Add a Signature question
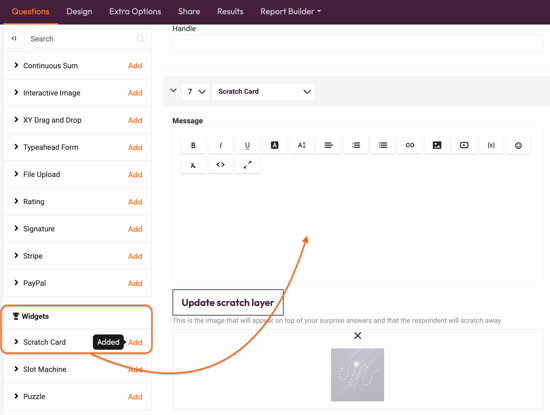The height and width of the screenshot is (415, 550). click(x=135, y=229)
